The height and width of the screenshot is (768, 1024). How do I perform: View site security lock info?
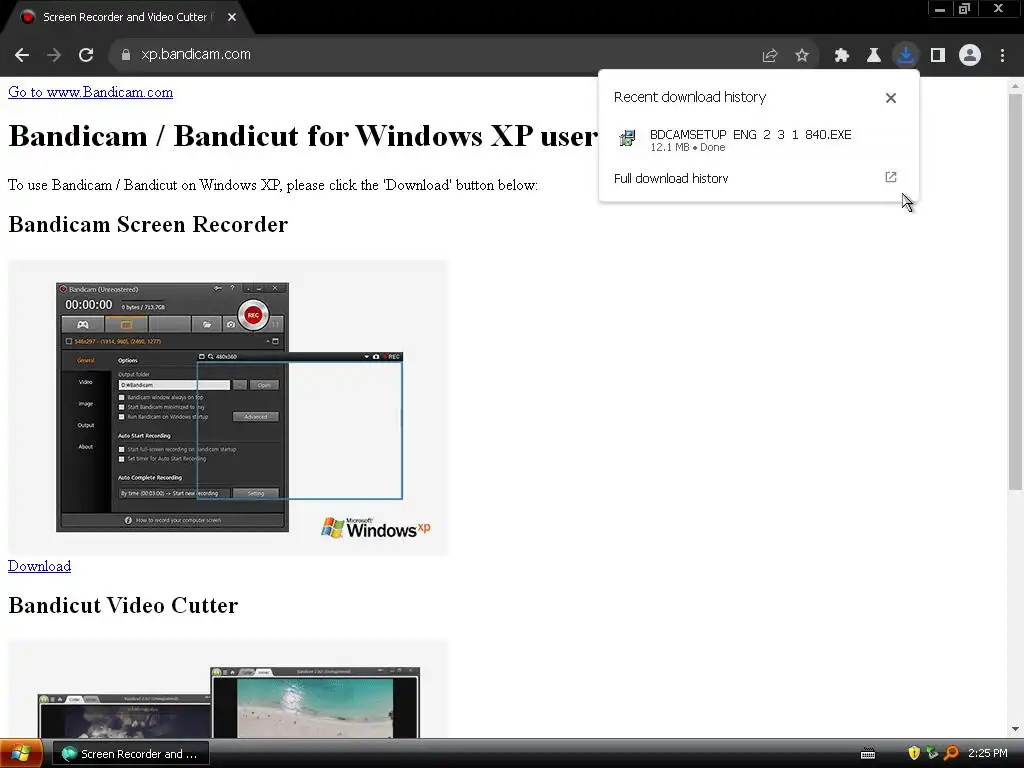[125, 55]
